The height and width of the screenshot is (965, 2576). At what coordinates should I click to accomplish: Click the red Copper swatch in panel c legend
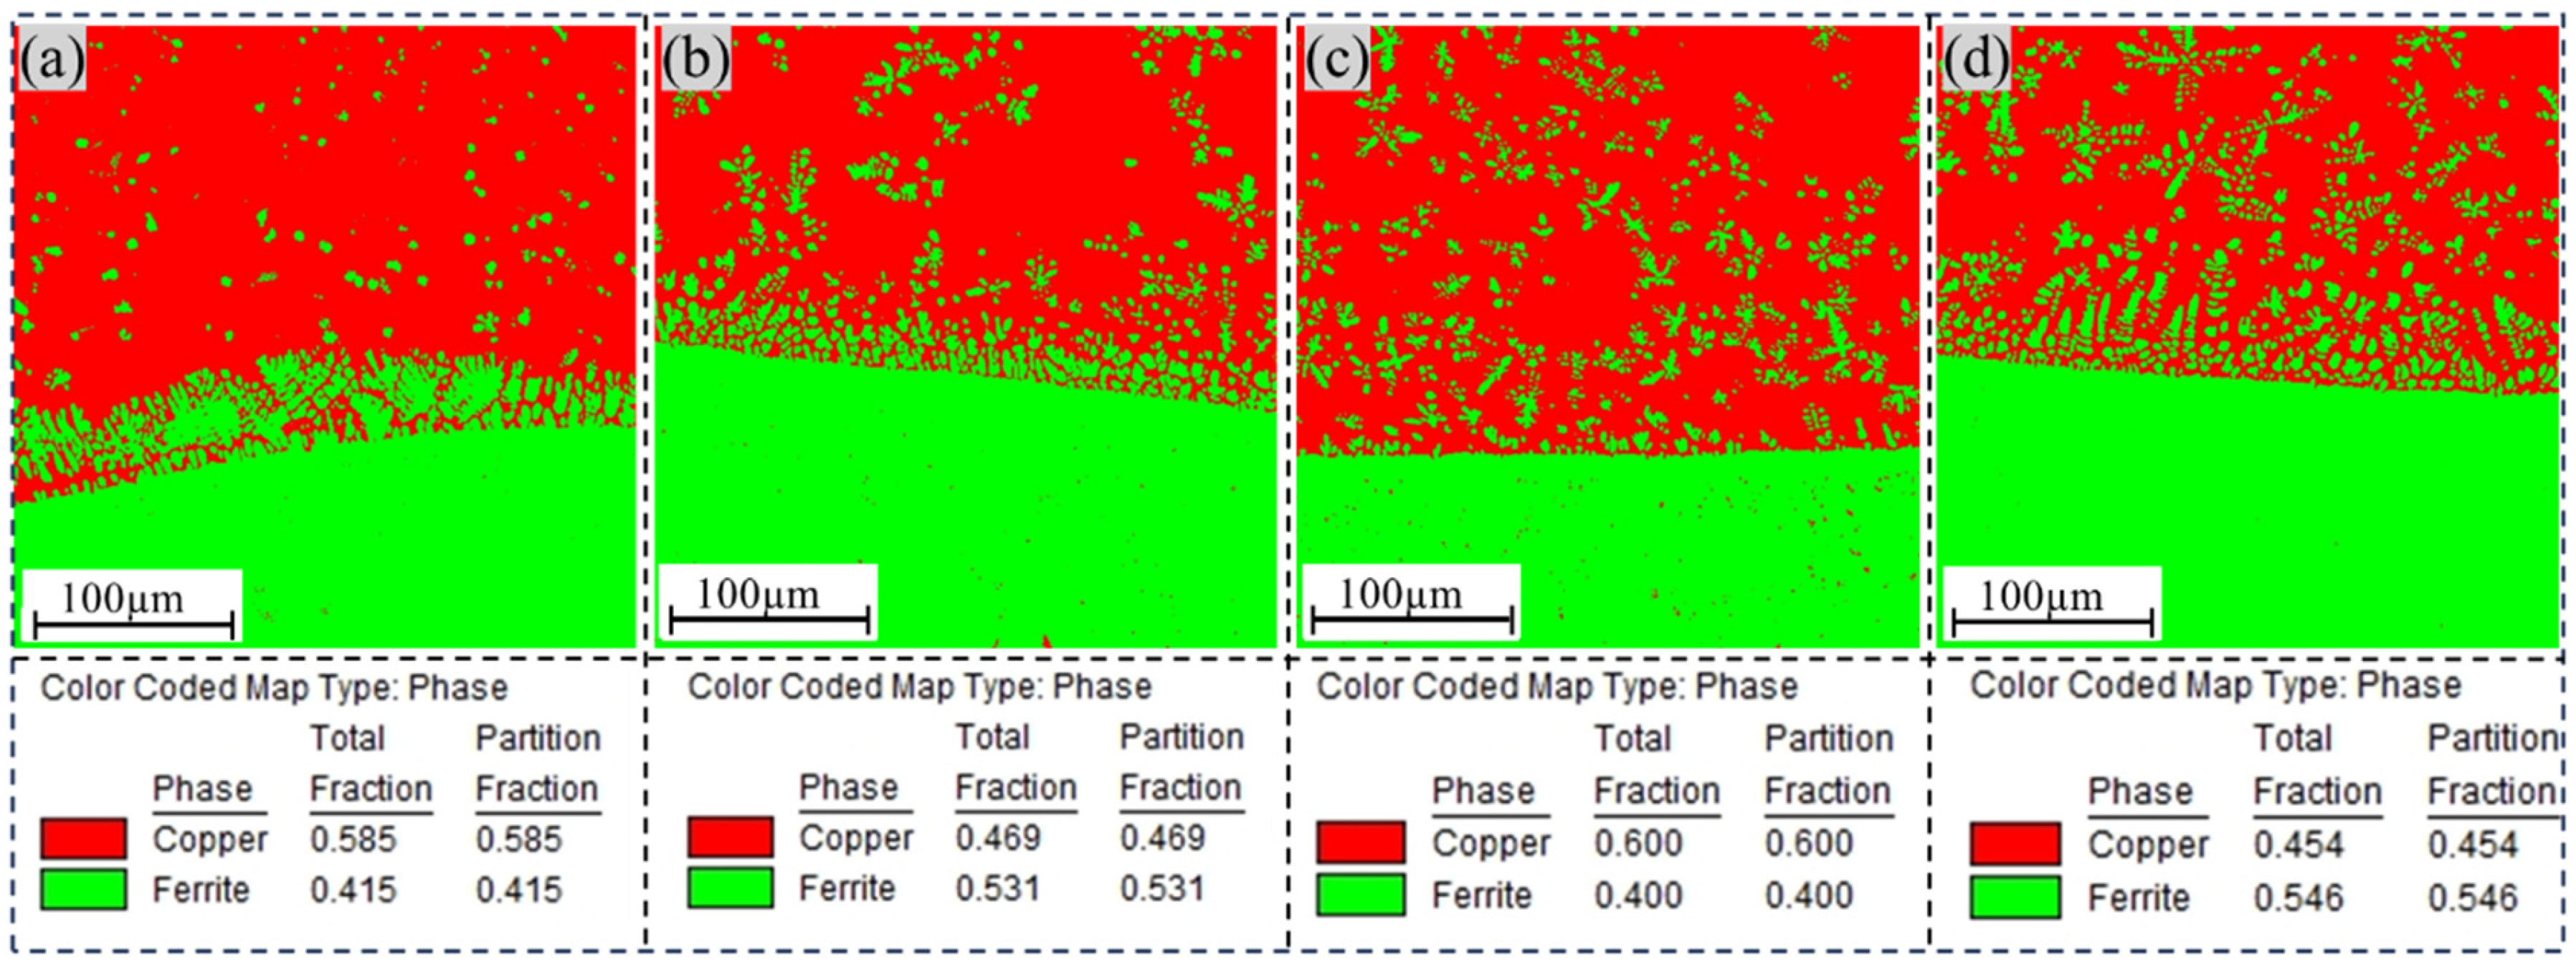[x=1360, y=842]
